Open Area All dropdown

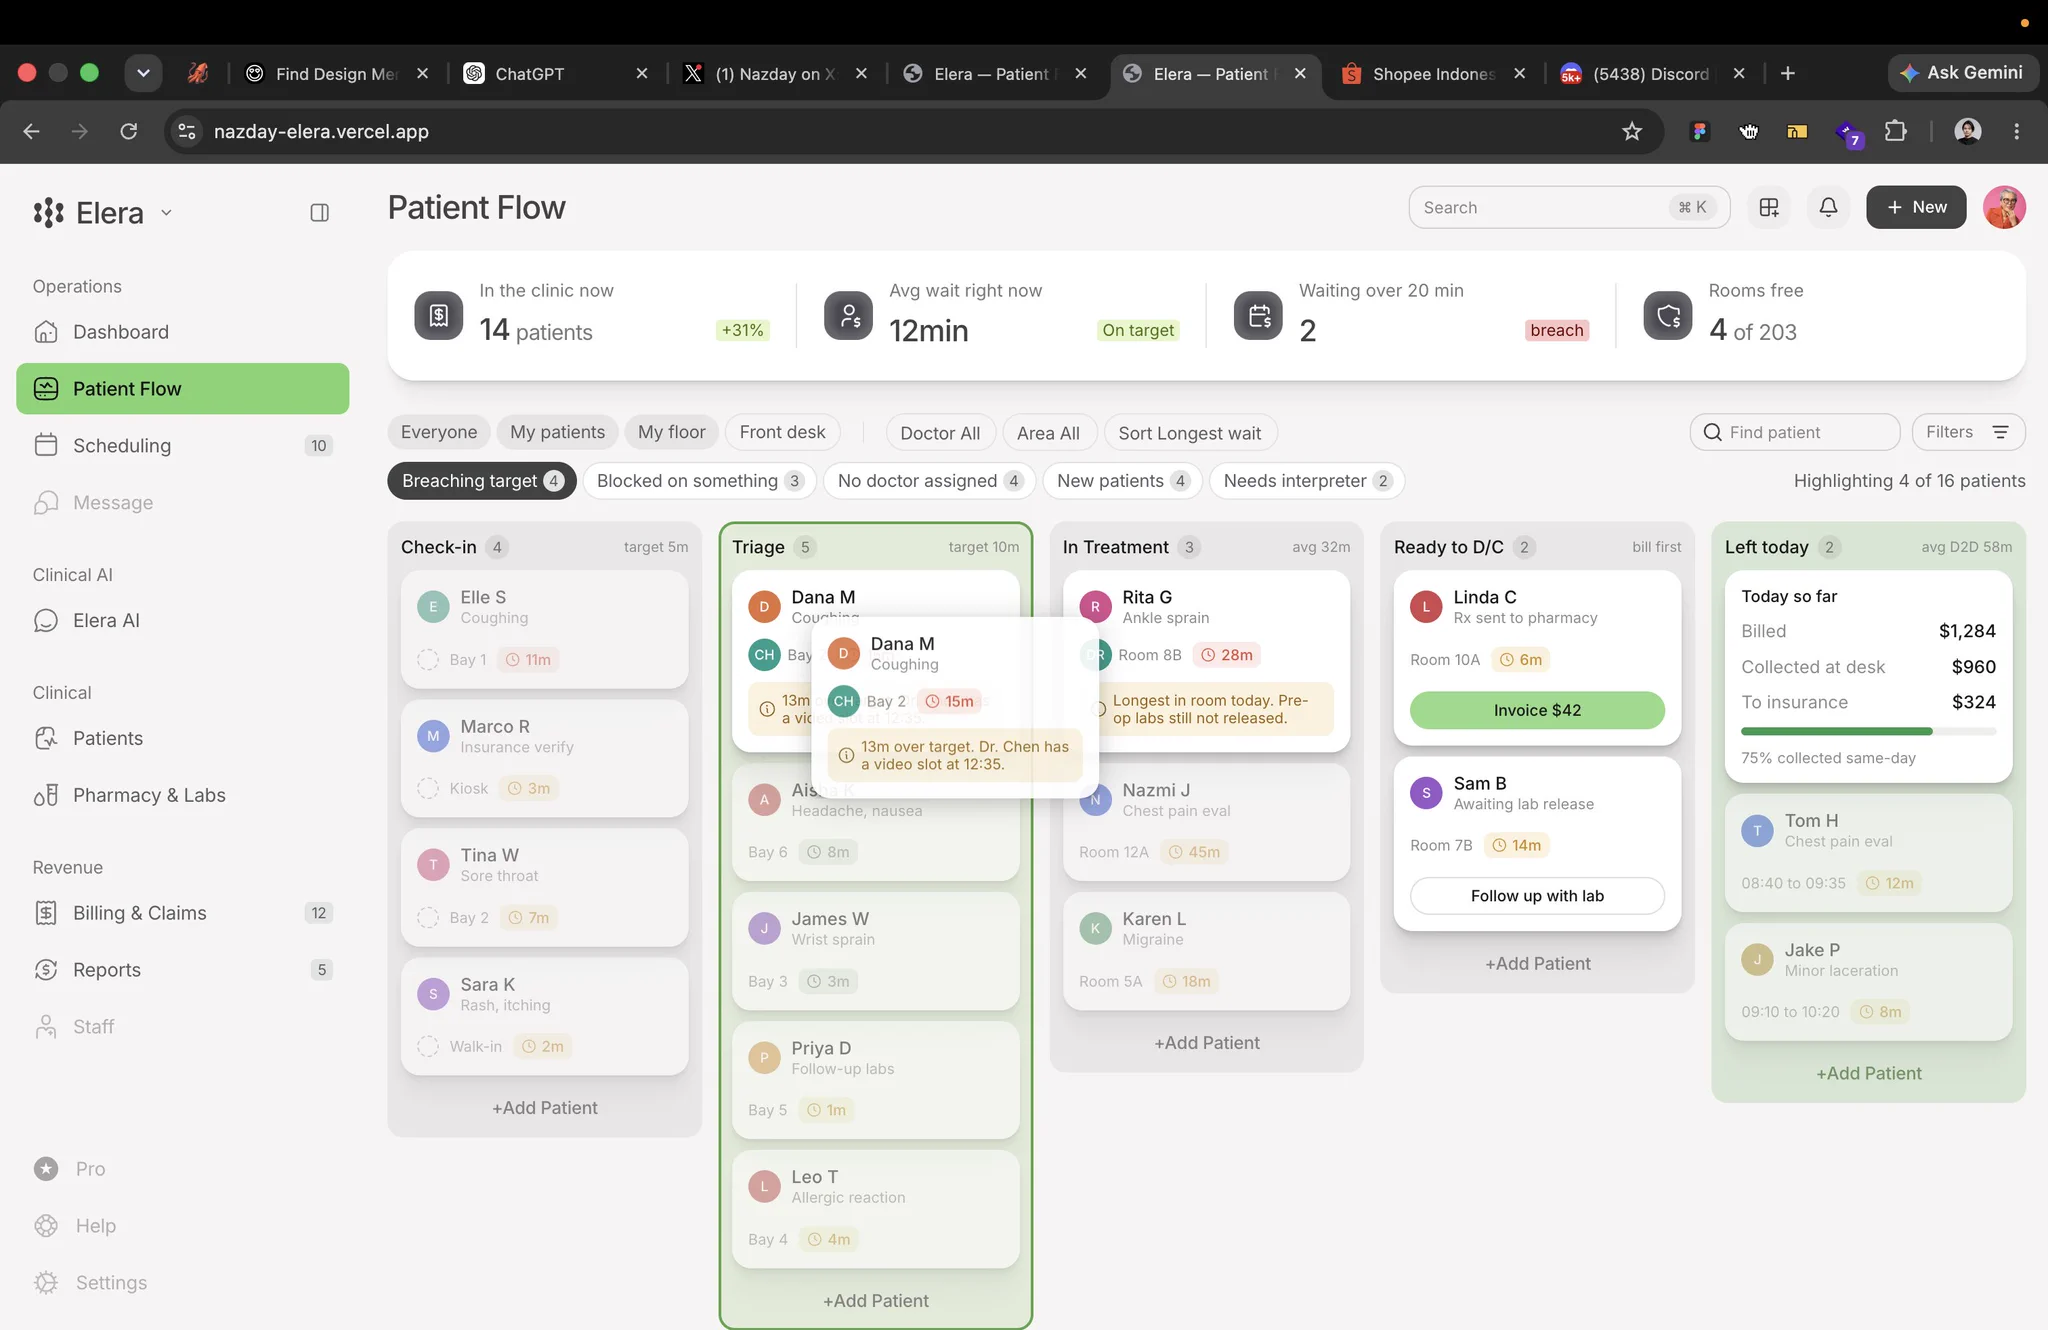[x=1048, y=433]
